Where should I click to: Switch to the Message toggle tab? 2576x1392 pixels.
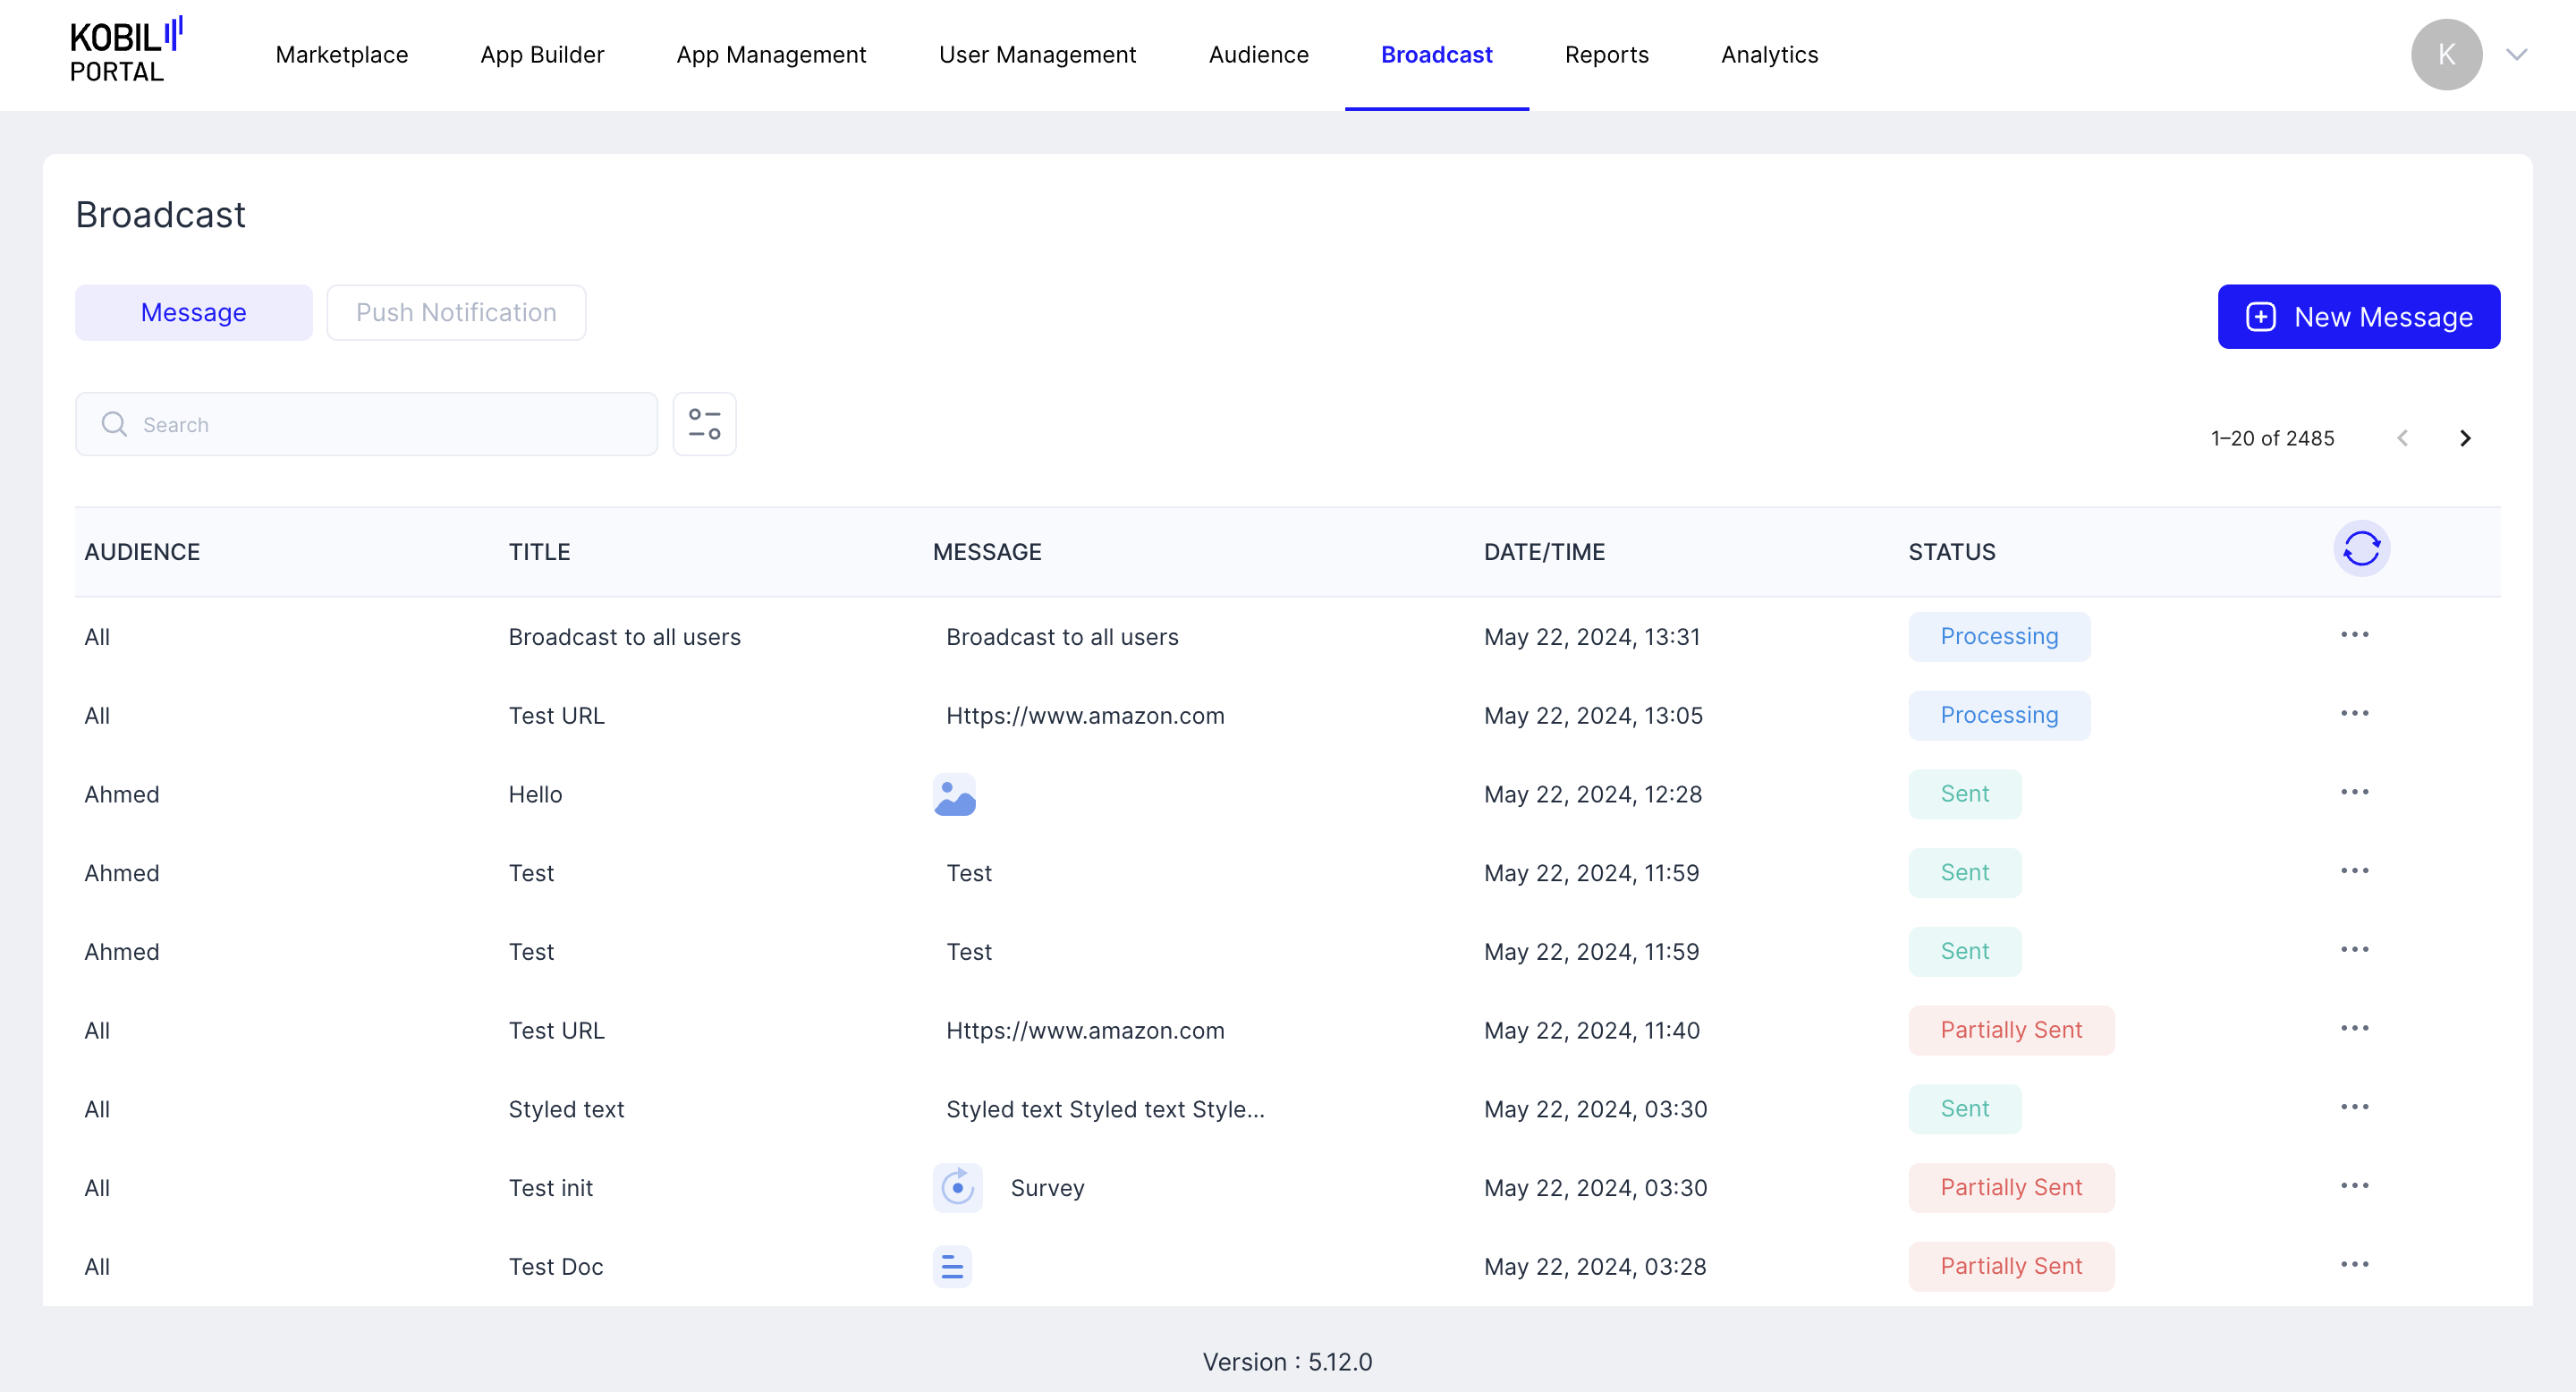[193, 313]
